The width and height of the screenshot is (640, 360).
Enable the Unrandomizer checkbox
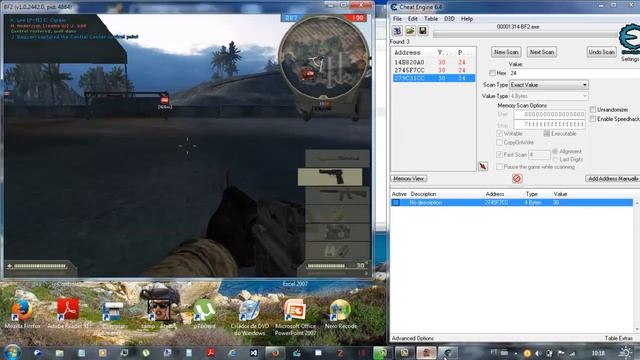tap(593, 110)
